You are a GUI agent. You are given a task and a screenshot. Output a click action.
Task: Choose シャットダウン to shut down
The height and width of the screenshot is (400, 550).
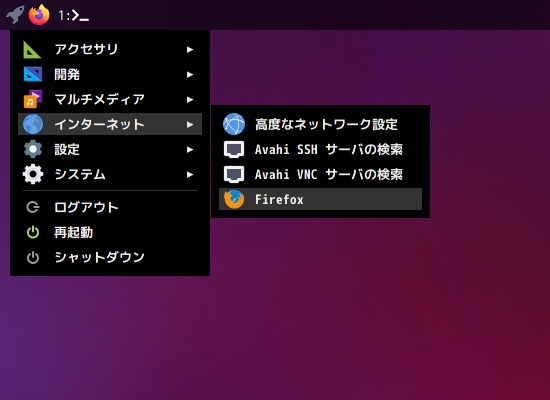click(x=110, y=257)
